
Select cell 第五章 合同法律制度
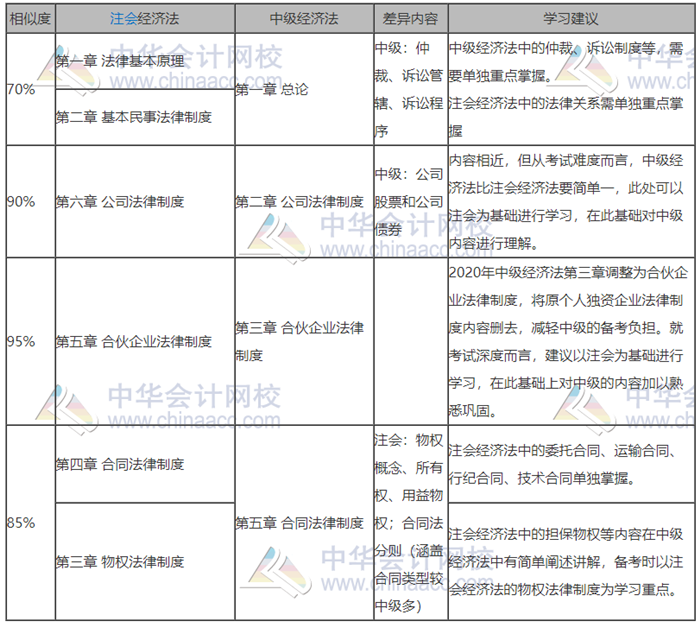pos(304,522)
